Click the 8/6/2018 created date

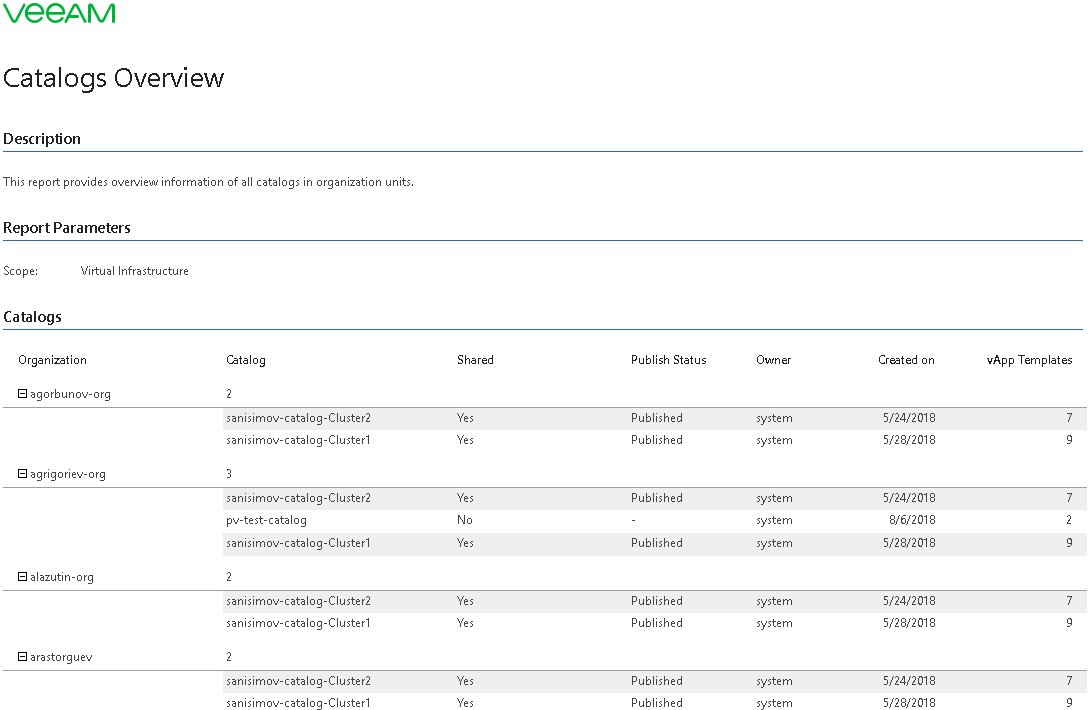point(910,520)
